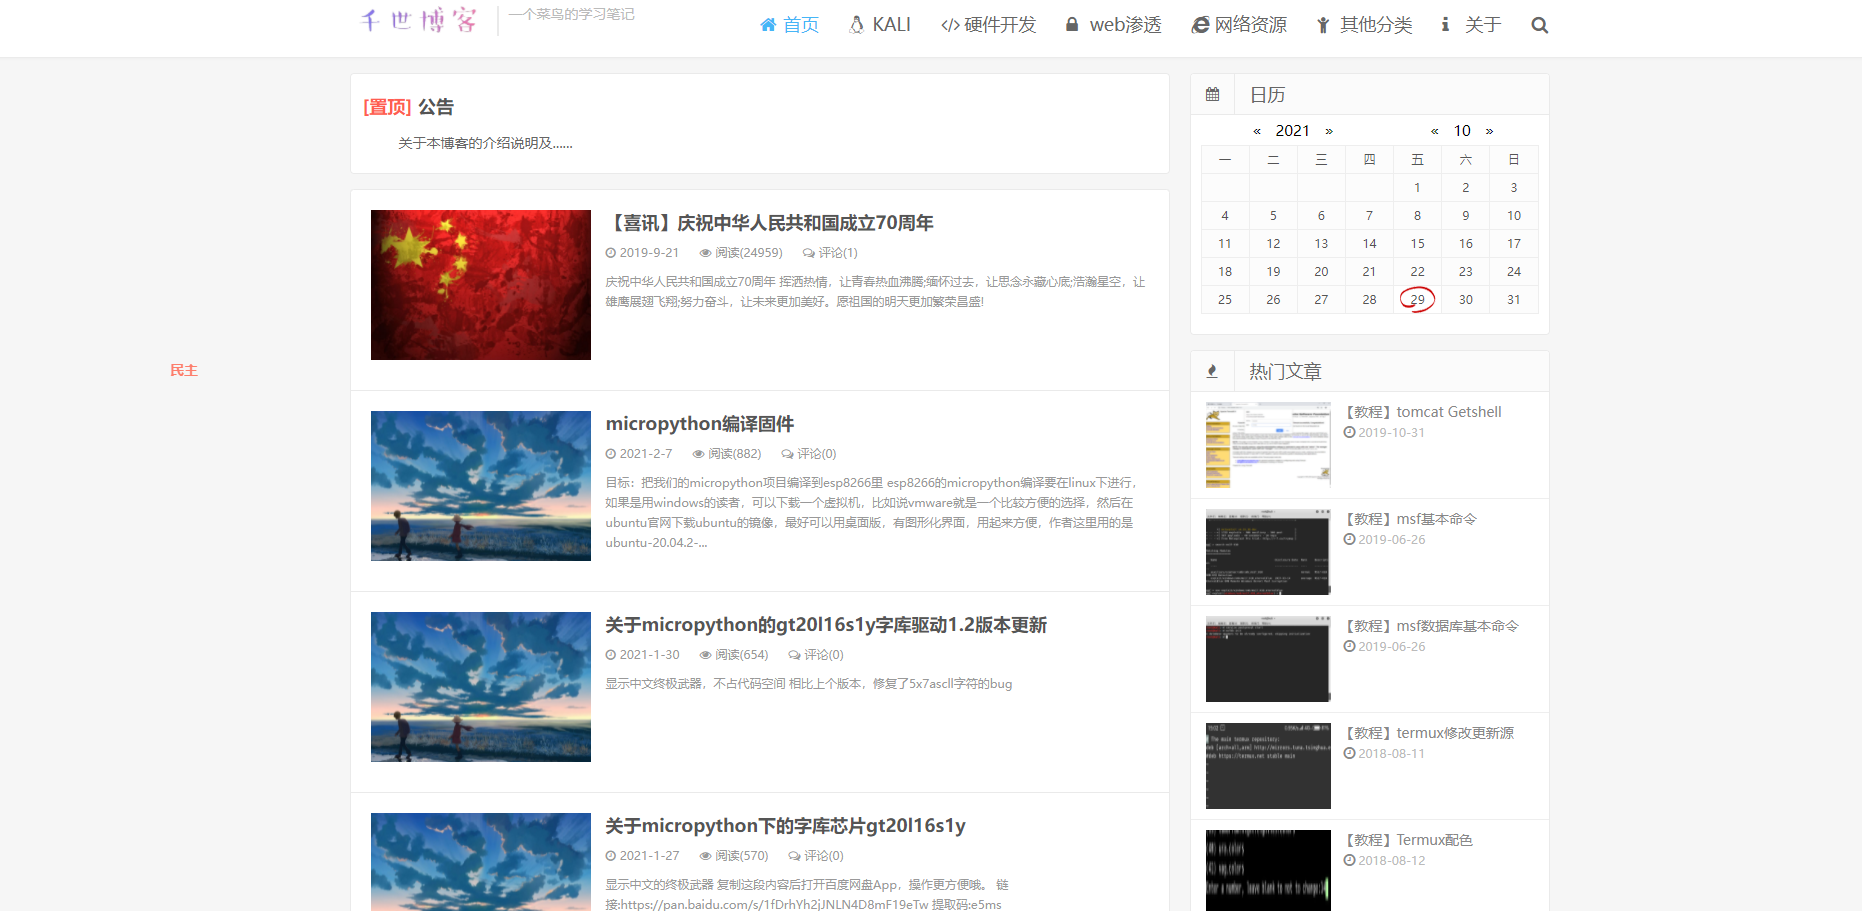Click the red flag article thumbnail
The height and width of the screenshot is (911, 1862).
[x=481, y=285]
